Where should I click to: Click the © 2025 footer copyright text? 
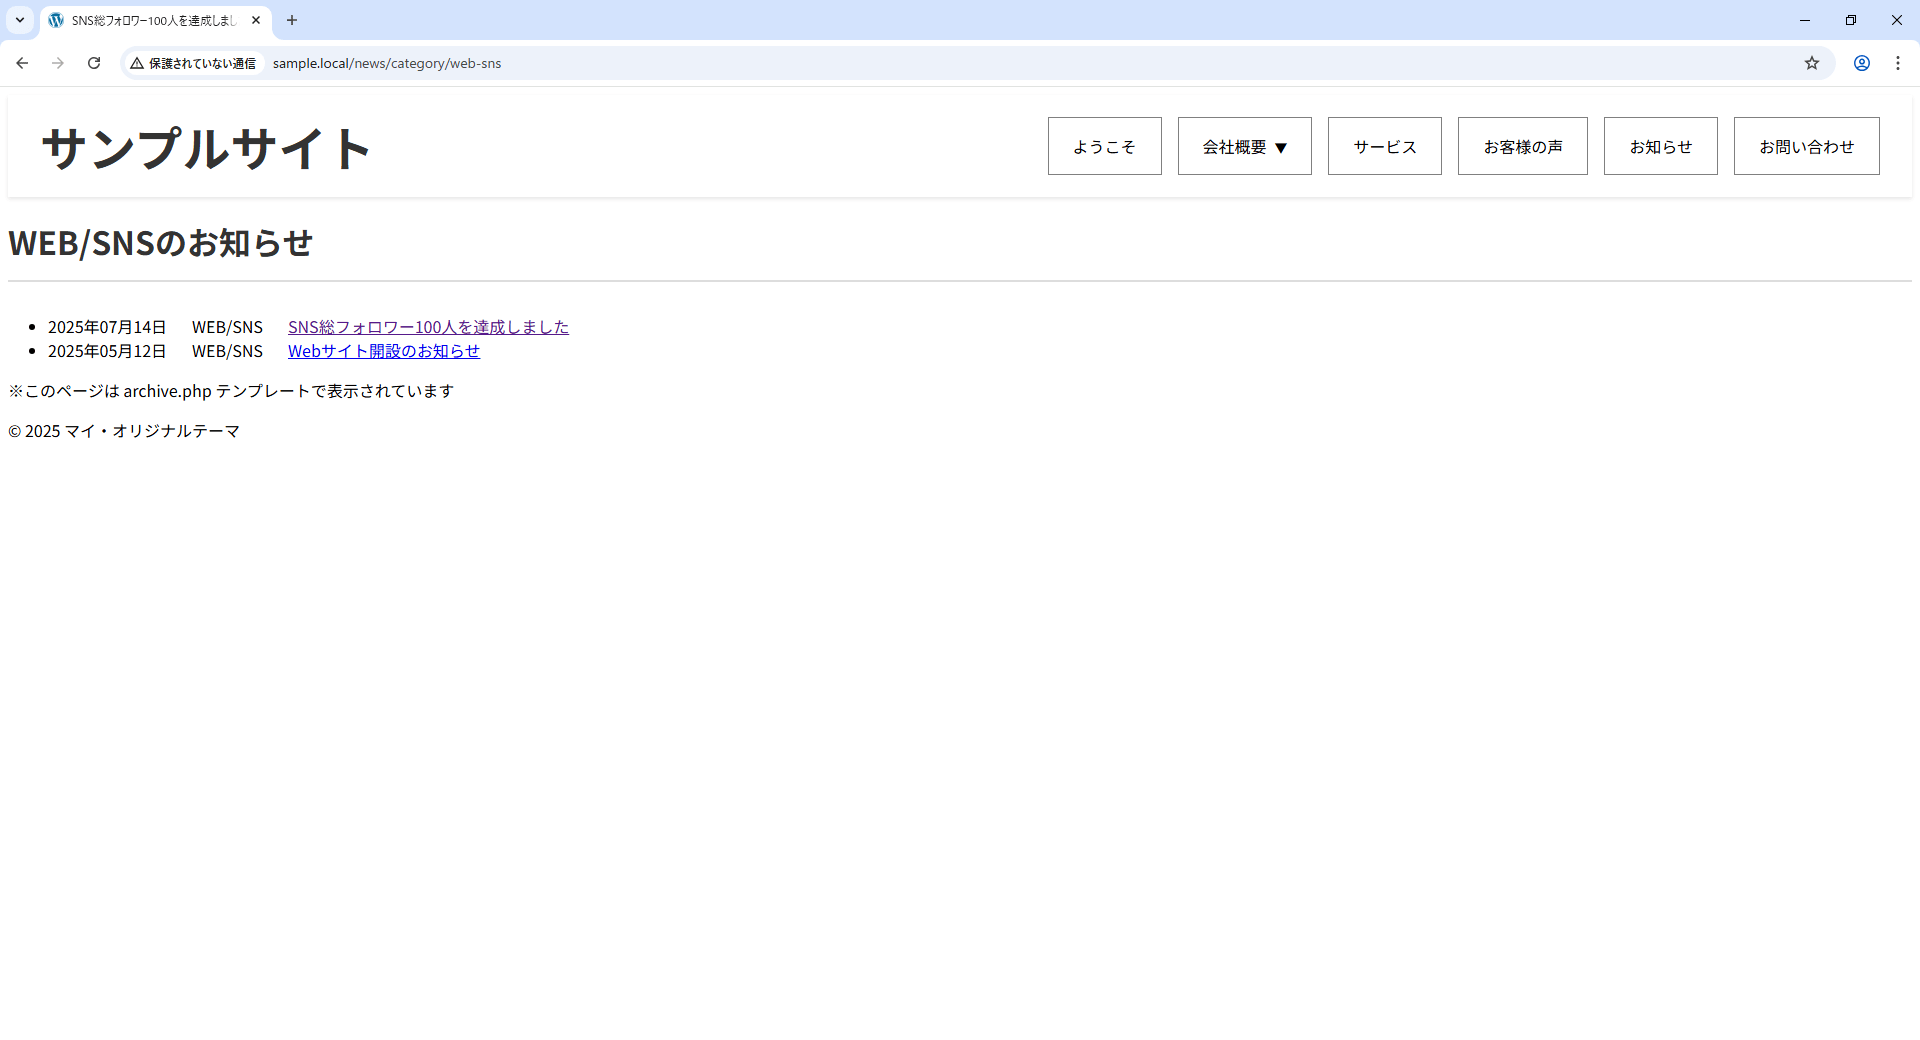tap(124, 431)
